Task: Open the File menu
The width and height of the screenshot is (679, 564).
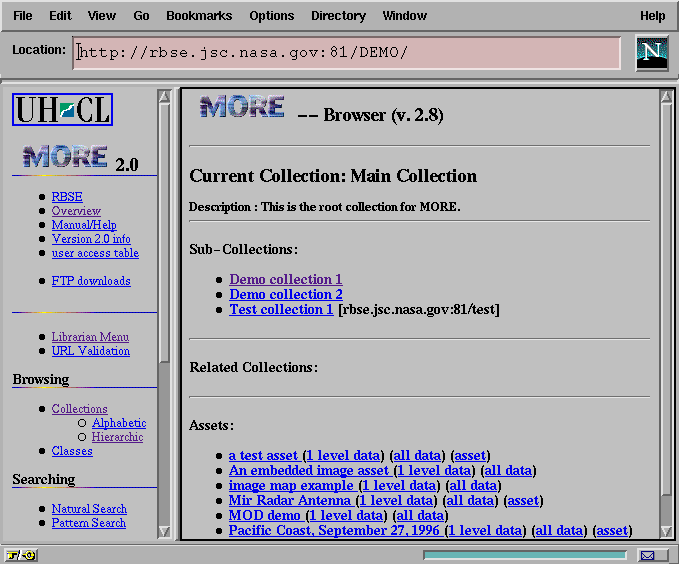Action: coord(22,16)
